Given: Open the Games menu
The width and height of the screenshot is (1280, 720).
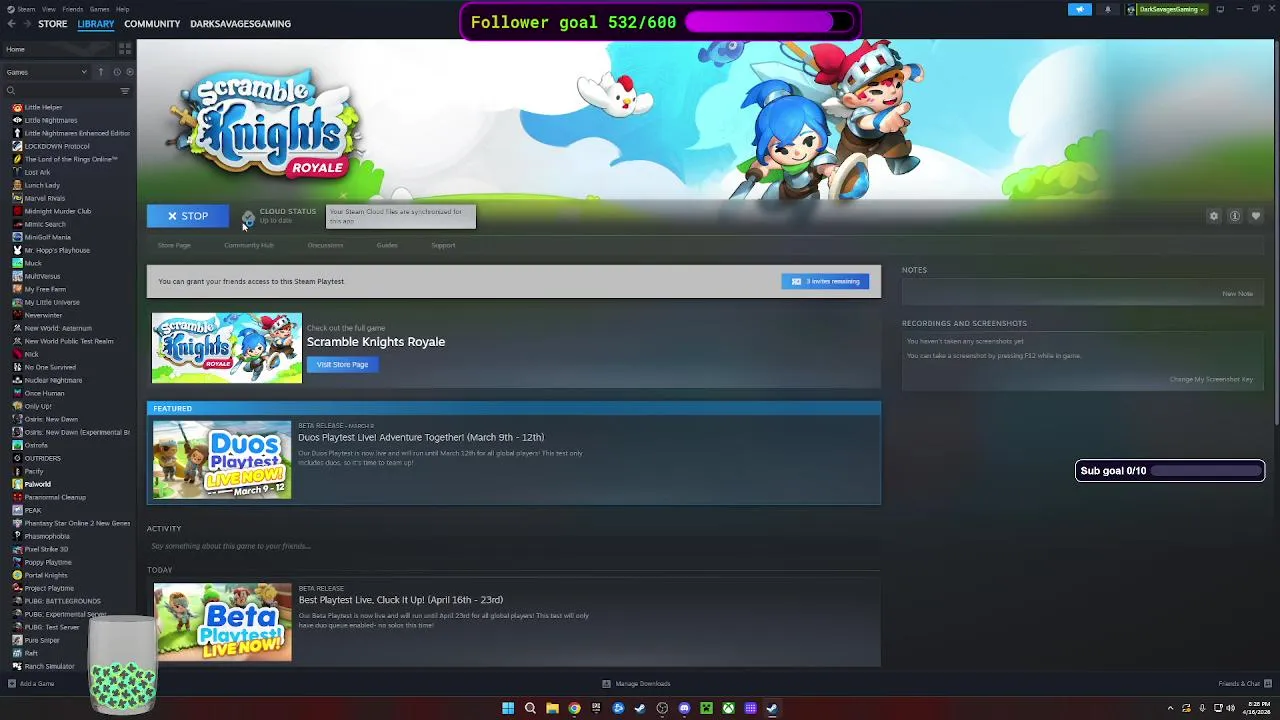Looking at the screenshot, I should [x=99, y=9].
